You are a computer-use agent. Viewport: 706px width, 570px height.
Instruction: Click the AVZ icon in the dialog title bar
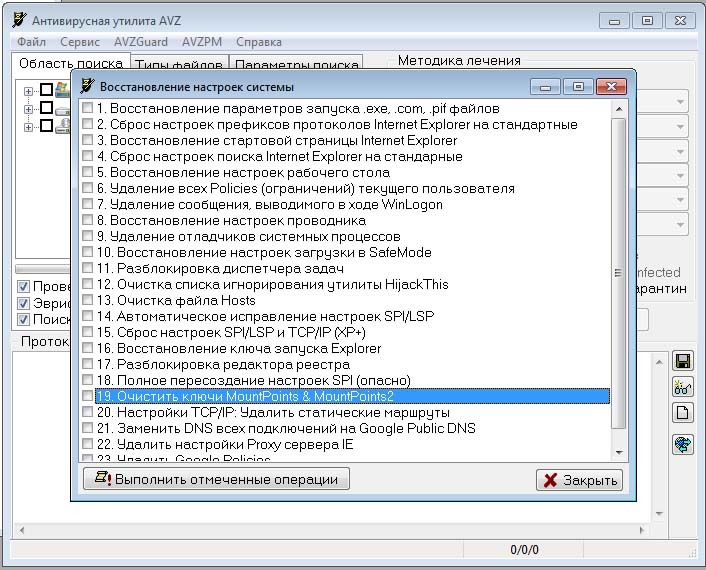point(87,86)
